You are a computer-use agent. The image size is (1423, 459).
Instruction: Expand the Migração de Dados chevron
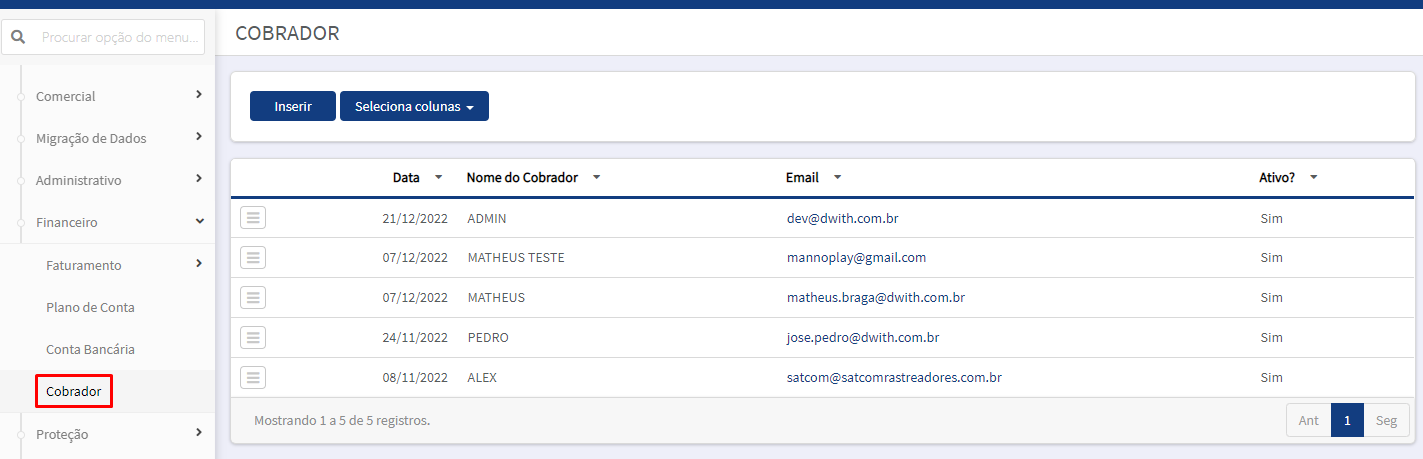tap(199, 136)
